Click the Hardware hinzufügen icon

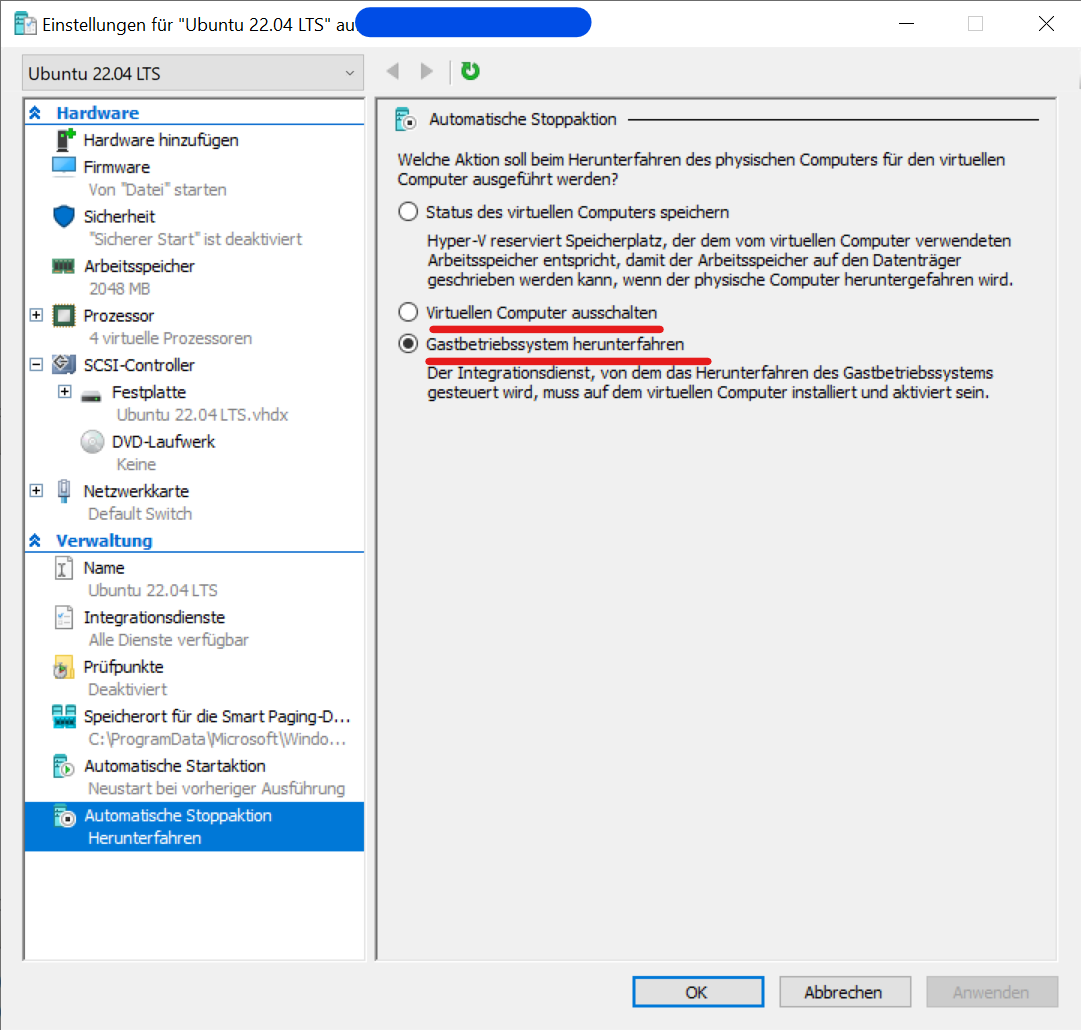[65, 140]
